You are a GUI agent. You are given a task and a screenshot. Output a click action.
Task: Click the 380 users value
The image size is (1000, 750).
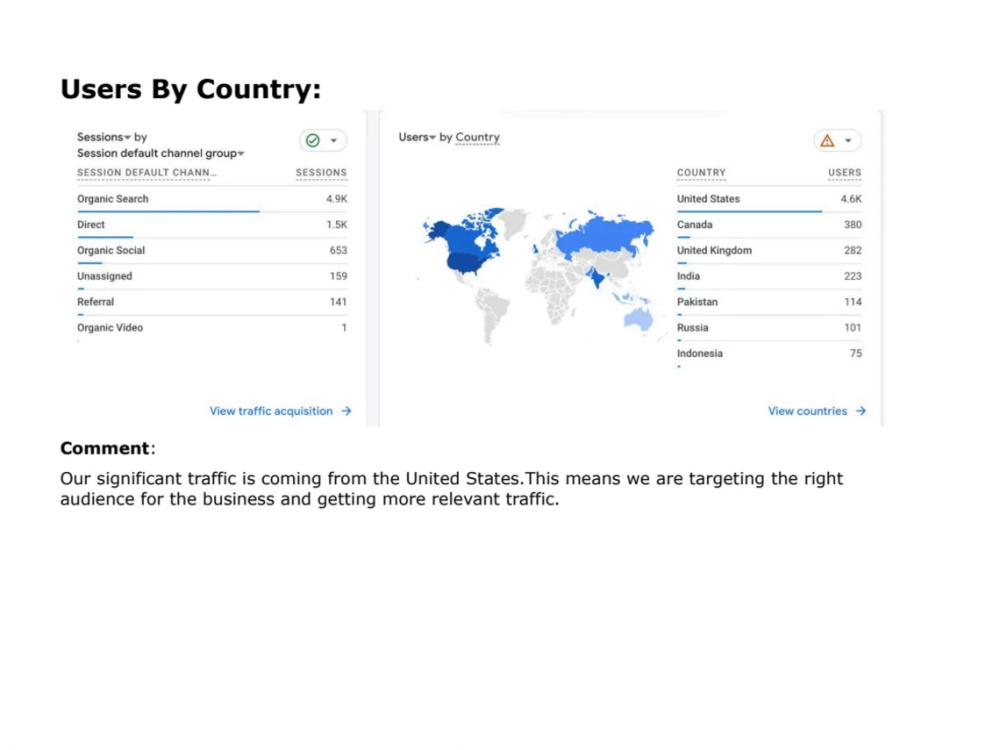(x=853, y=225)
